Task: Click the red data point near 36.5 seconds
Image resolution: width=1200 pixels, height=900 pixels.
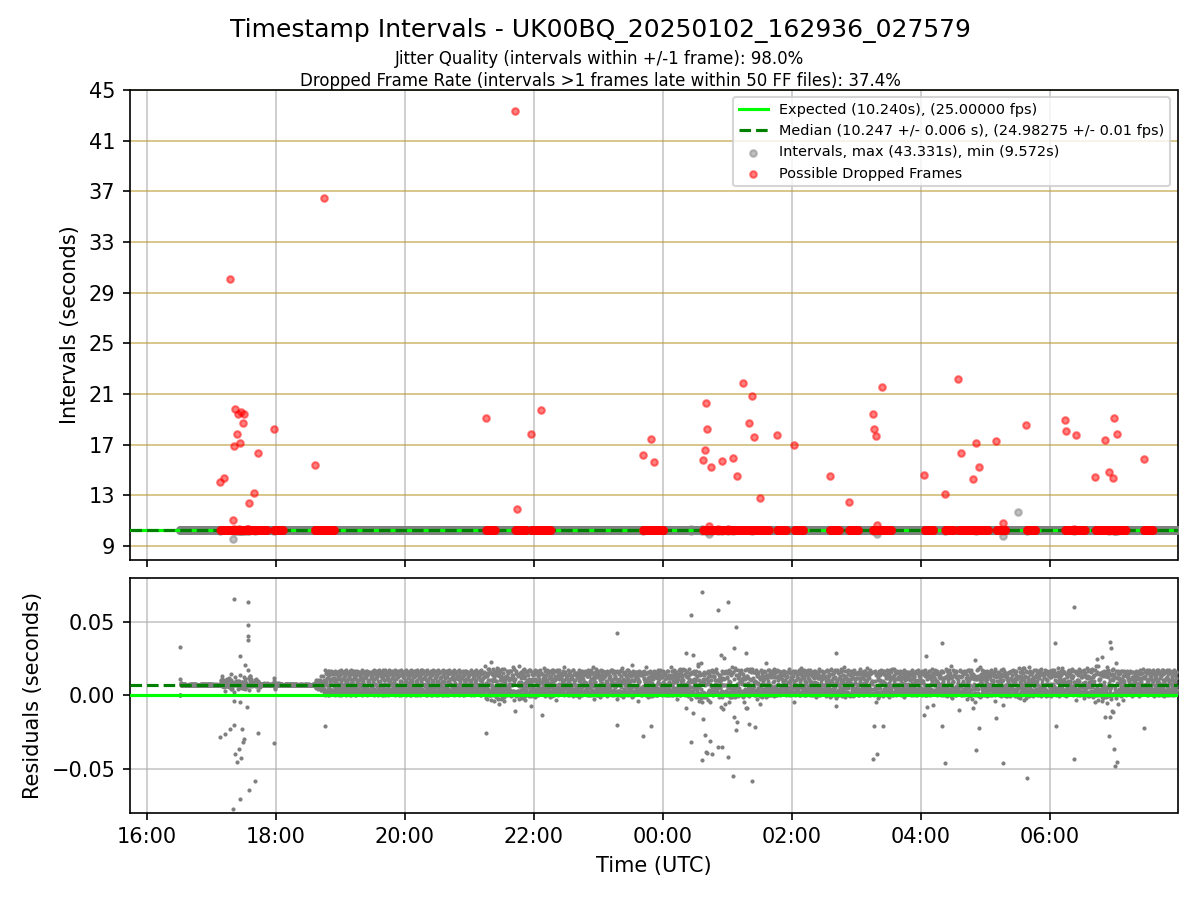Action: coord(324,198)
